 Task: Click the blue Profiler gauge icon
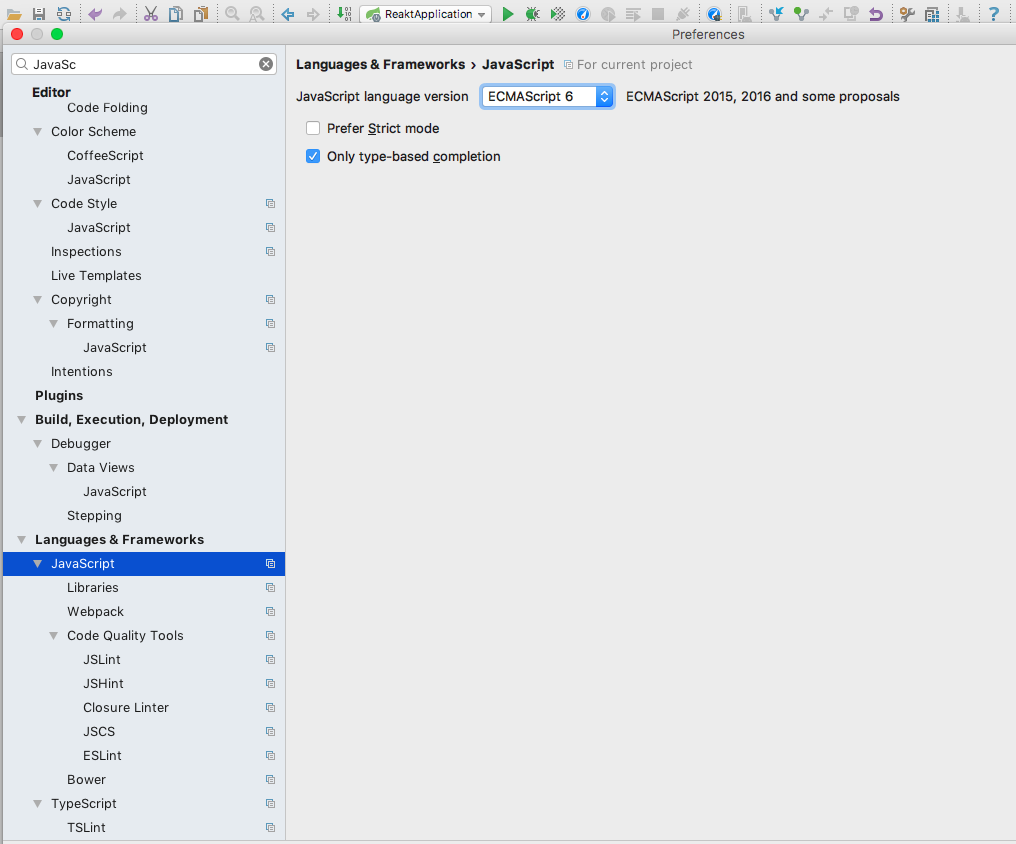[x=583, y=14]
